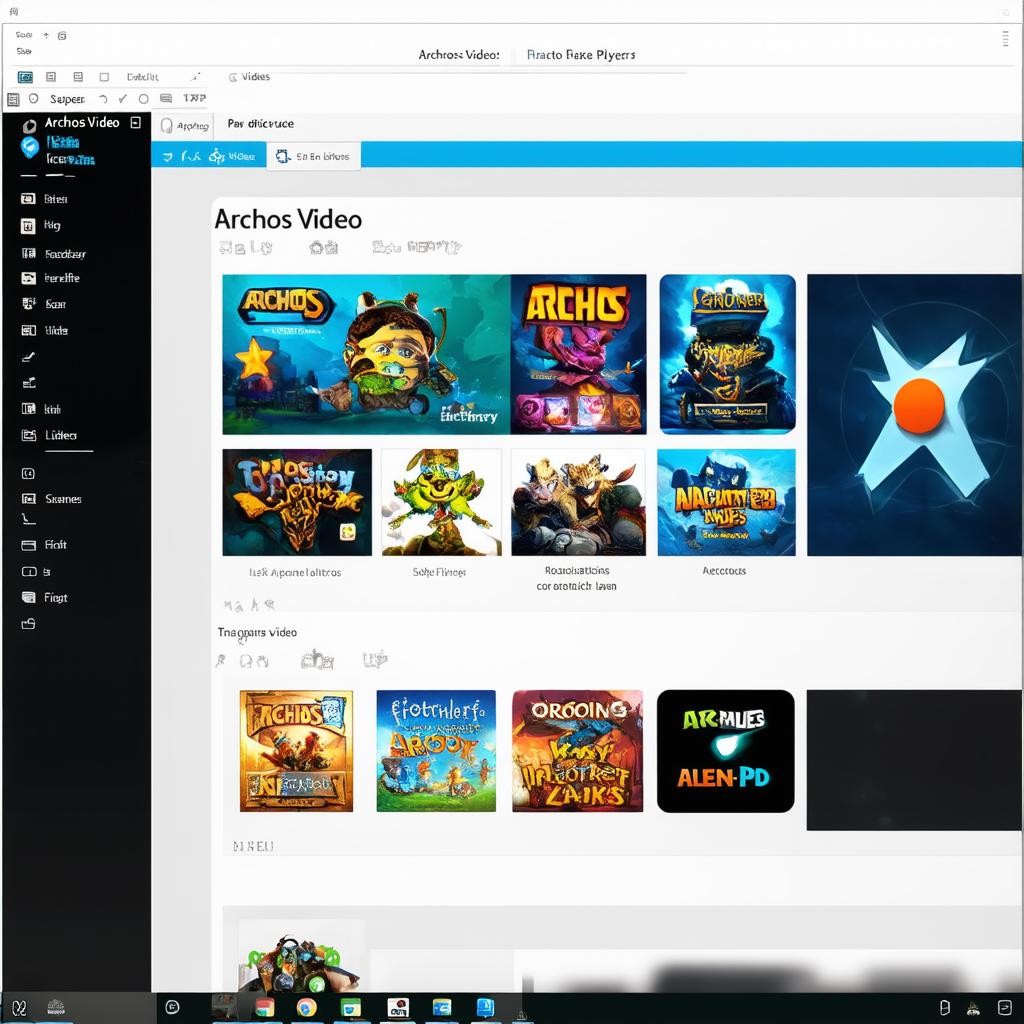Select the white tab on the blue bar
The width and height of the screenshot is (1024, 1024).
point(313,156)
